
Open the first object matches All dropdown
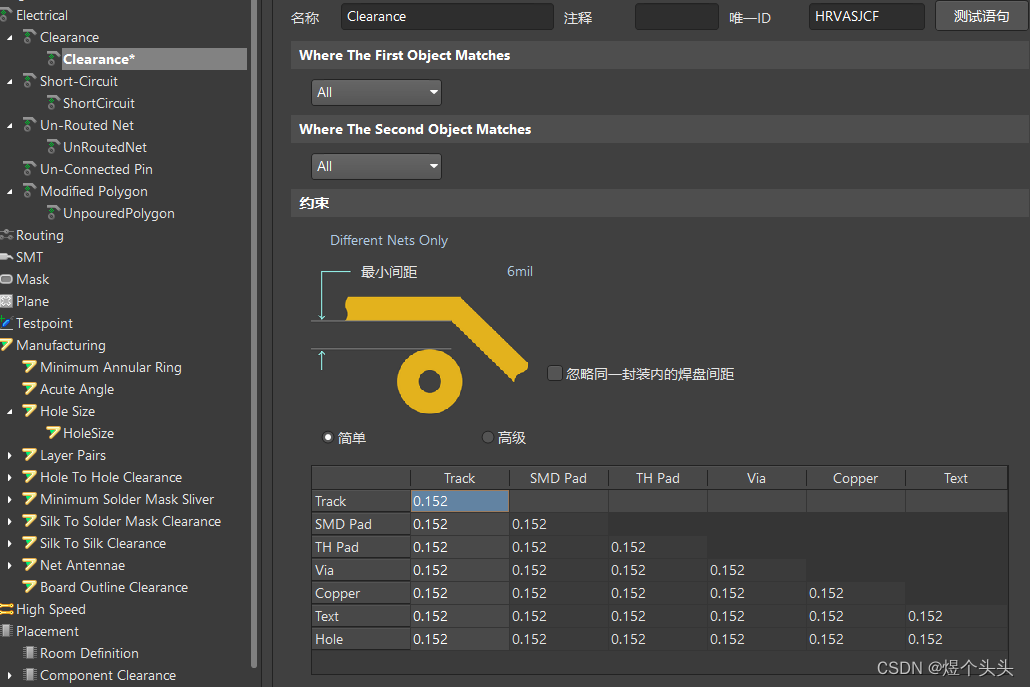point(376,92)
